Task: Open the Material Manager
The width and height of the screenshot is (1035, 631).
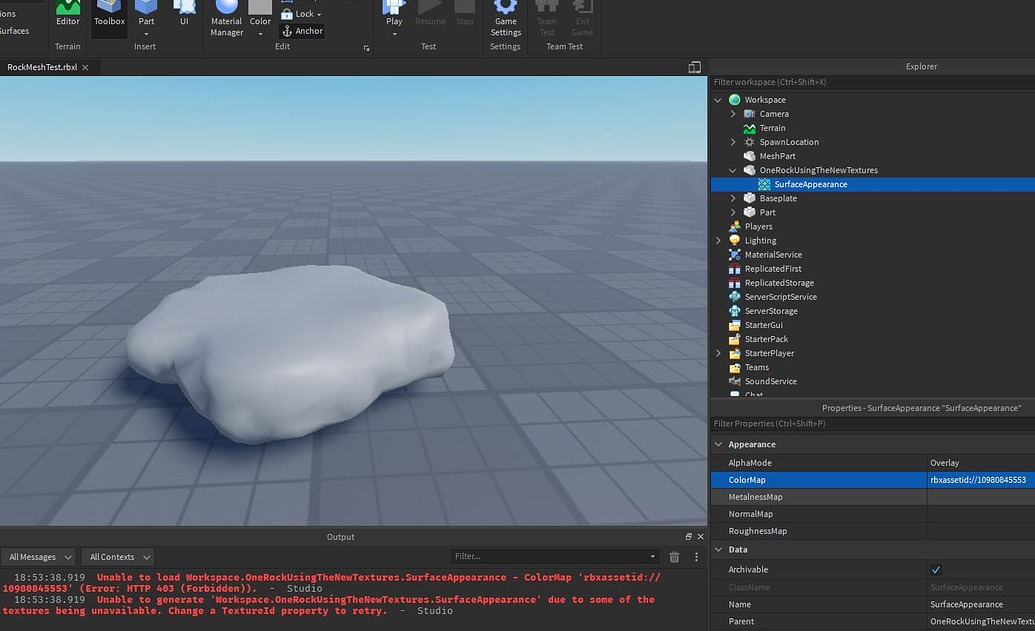Action: [226, 18]
